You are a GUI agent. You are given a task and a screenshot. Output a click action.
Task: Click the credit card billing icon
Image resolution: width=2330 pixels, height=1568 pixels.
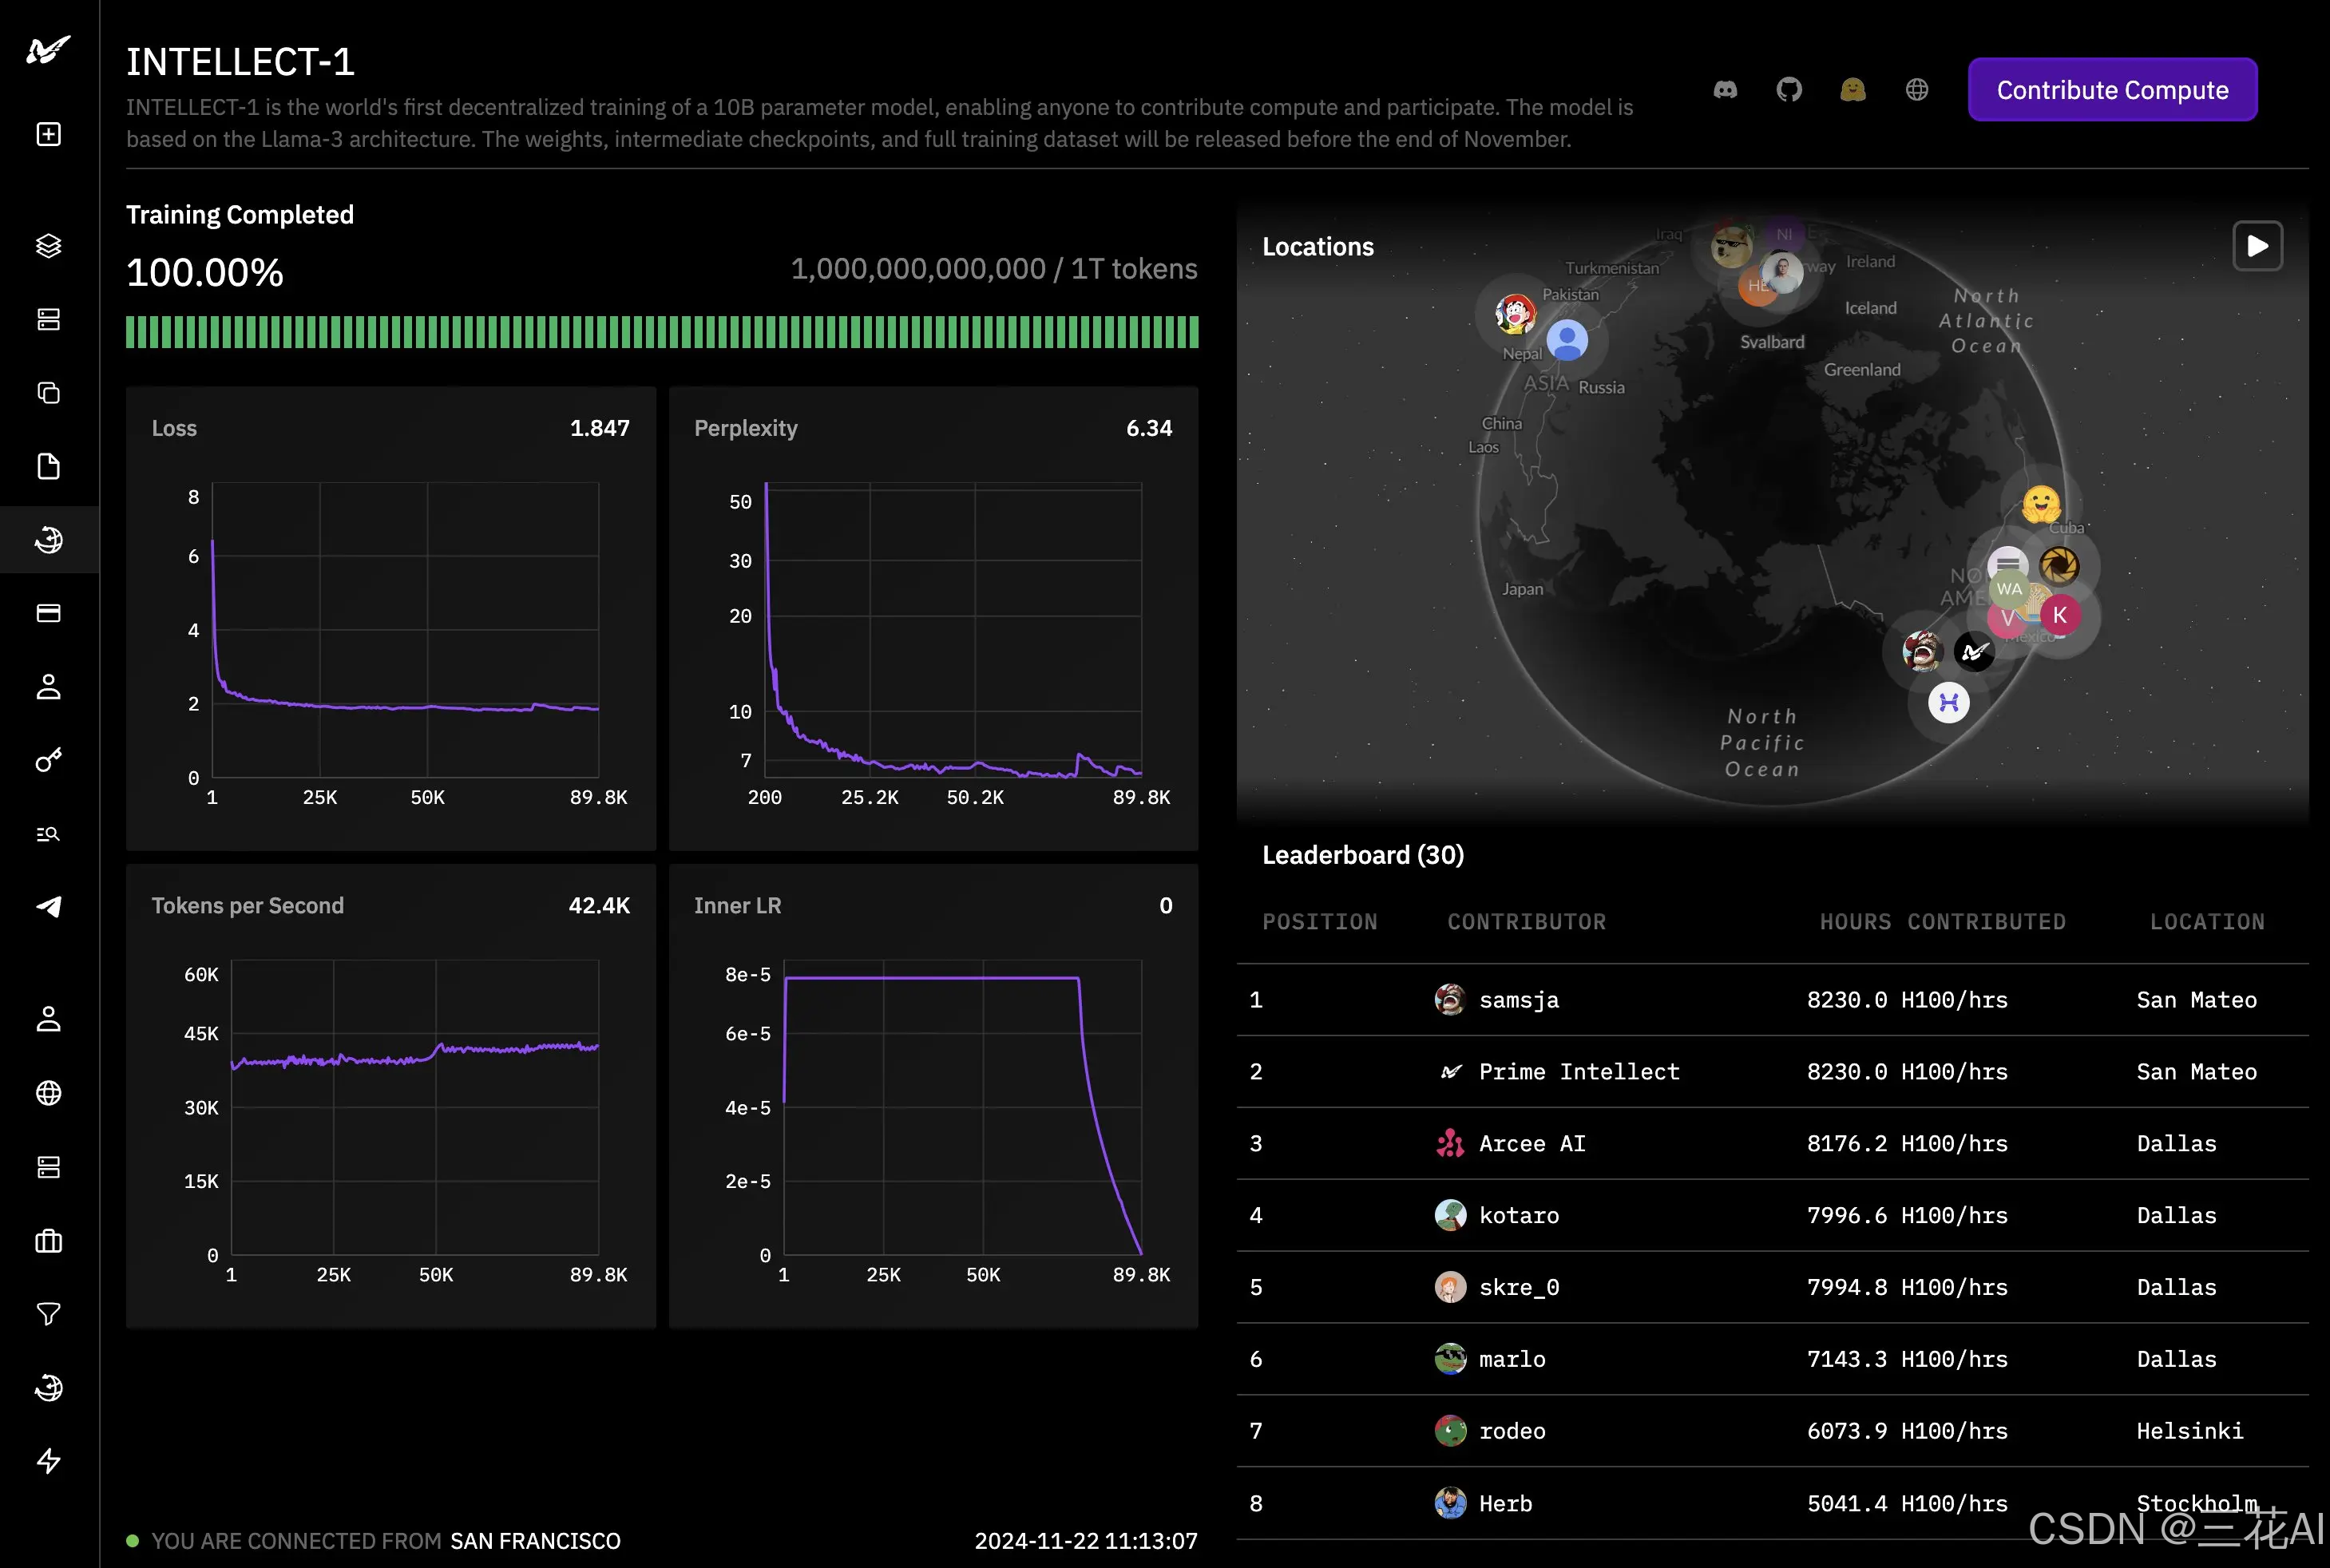point(48,613)
